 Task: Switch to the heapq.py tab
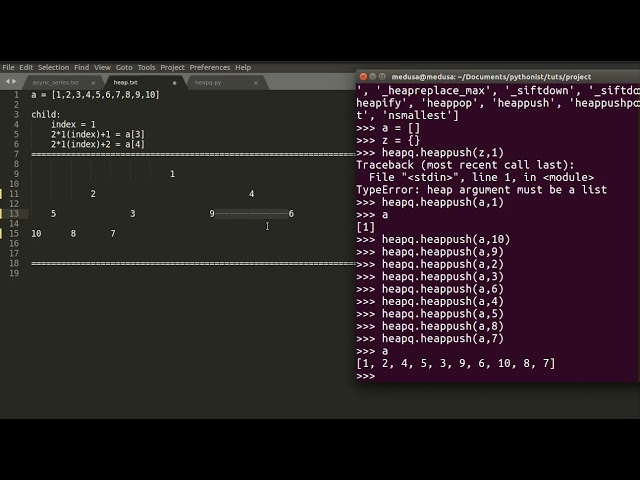[208, 82]
